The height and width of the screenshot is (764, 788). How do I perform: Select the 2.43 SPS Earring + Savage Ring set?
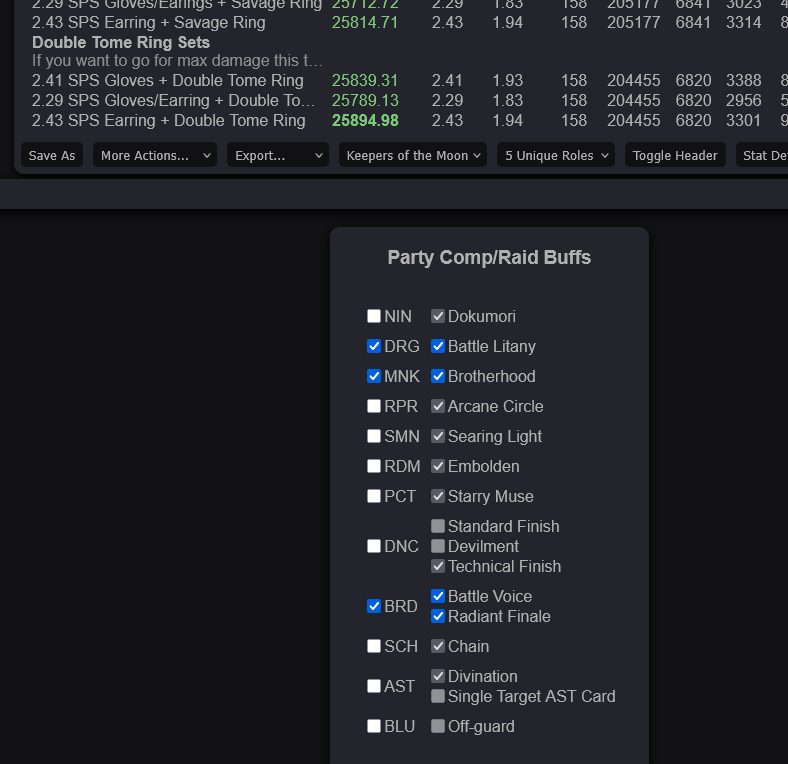(x=148, y=23)
